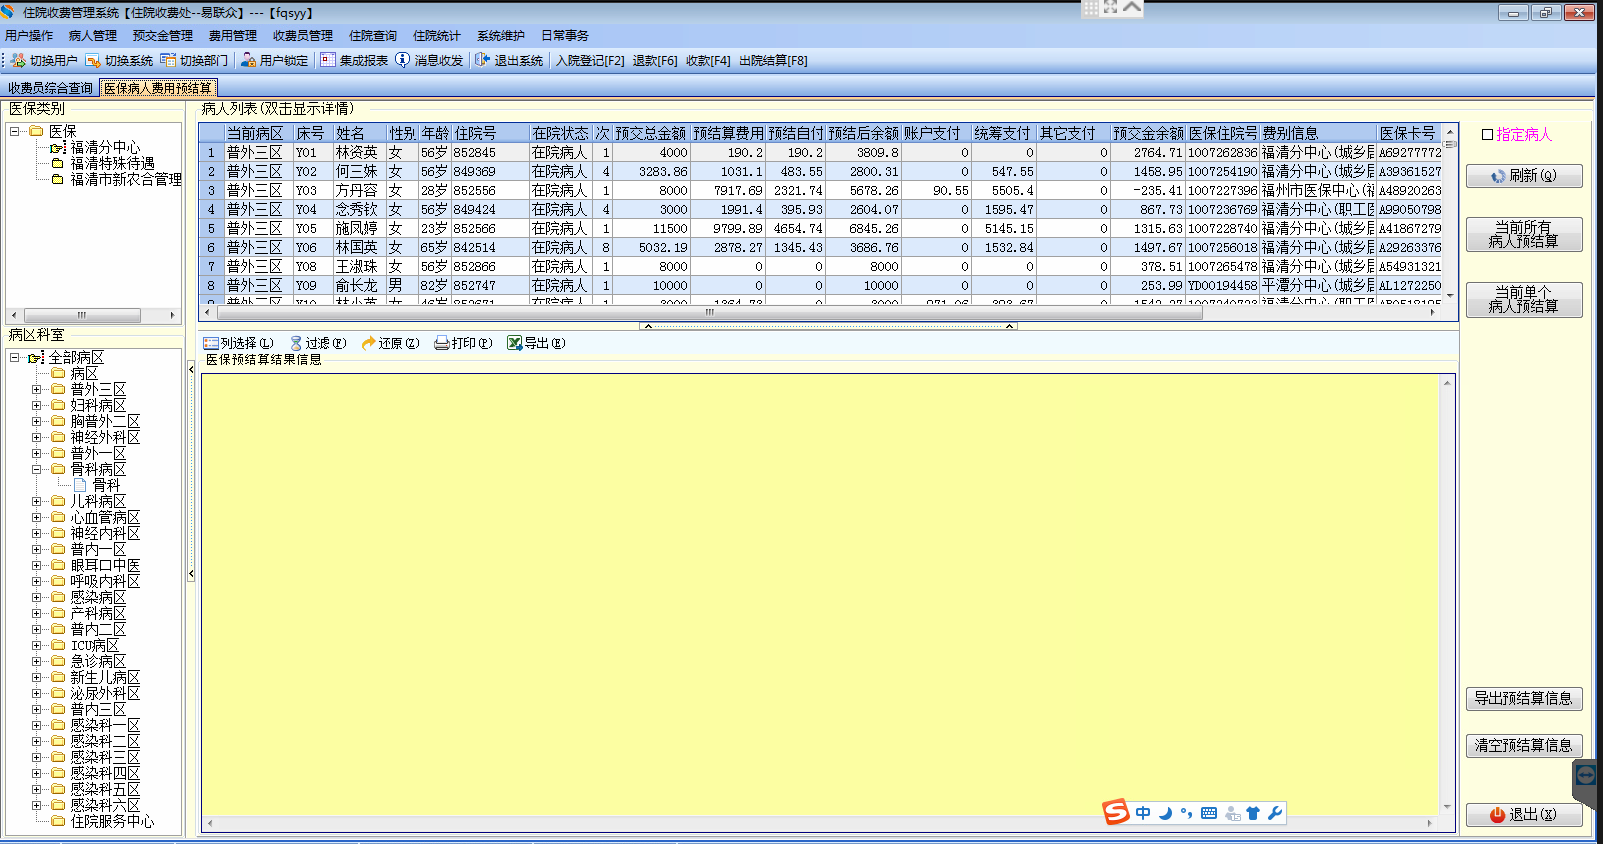The image size is (1603, 844).
Task: Click the 退出系统 exit-system toolbar icon
Action: (x=483, y=60)
